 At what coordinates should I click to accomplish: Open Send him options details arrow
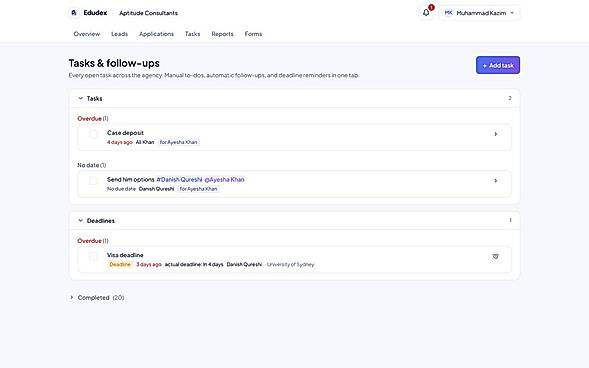(495, 181)
